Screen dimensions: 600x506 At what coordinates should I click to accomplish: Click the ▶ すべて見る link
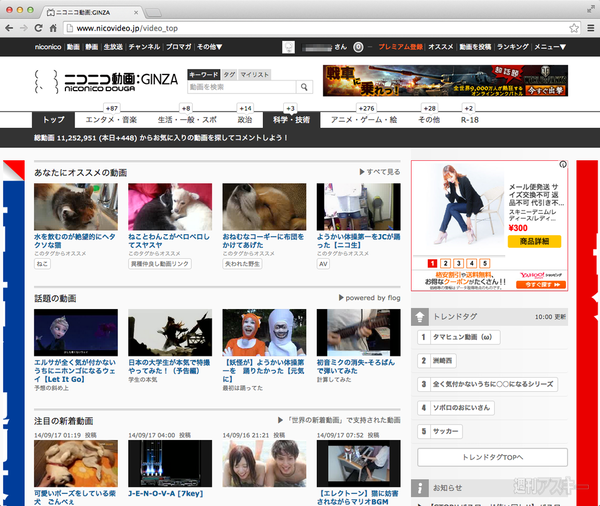pyautogui.click(x=380, y=172)
